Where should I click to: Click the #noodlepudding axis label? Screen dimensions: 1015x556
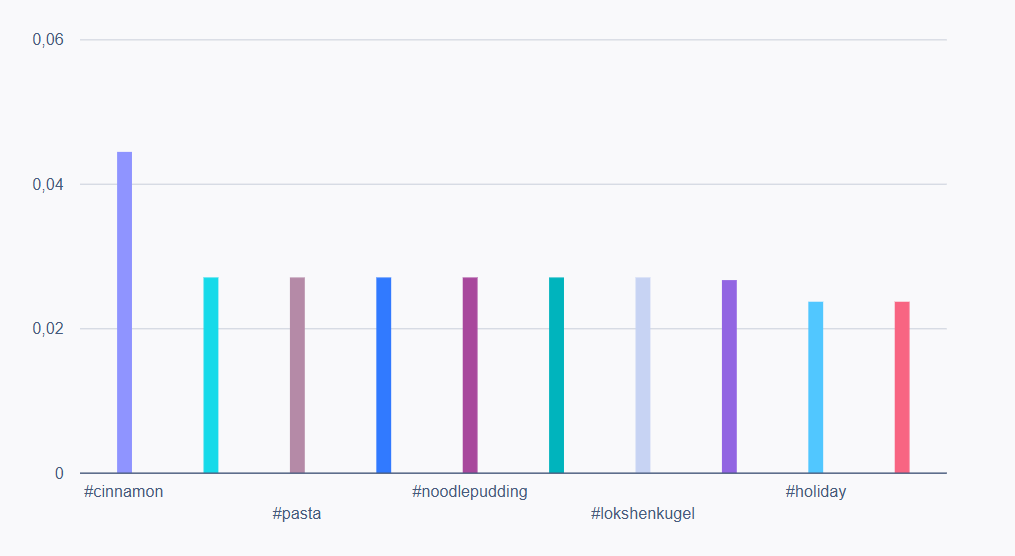pyautogui.click(x=470, y=492)
